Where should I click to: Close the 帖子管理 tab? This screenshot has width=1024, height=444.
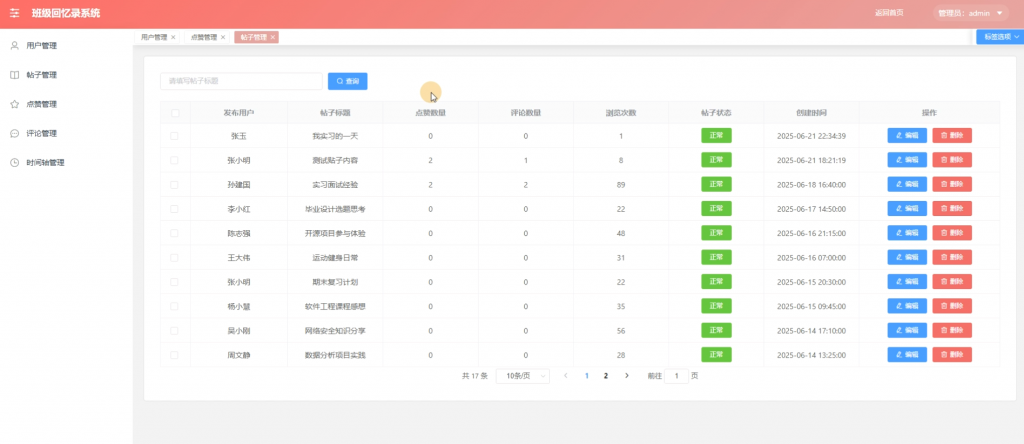coord(272,37)
